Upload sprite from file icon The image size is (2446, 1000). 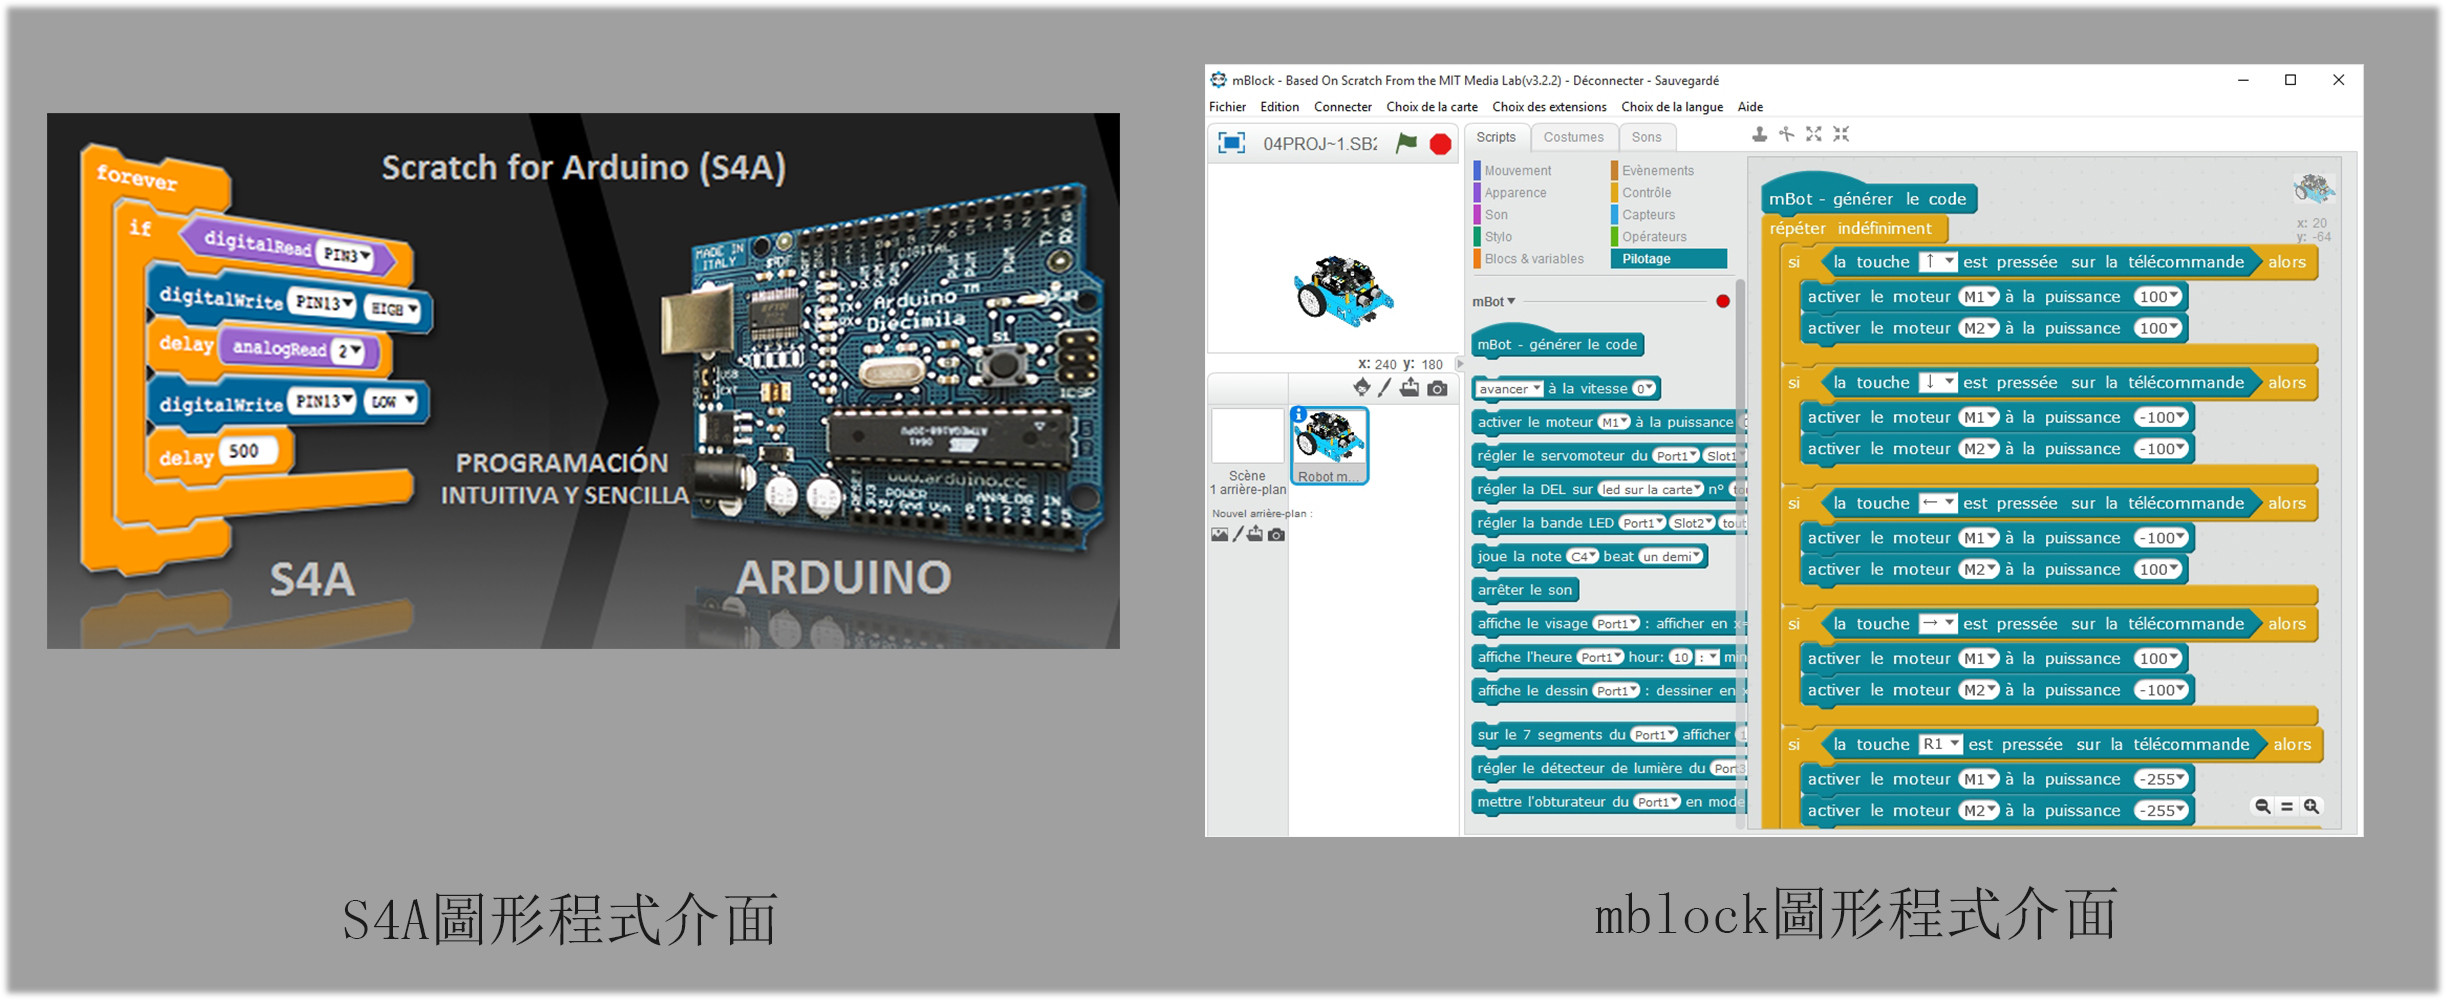tap(1409, 388)
